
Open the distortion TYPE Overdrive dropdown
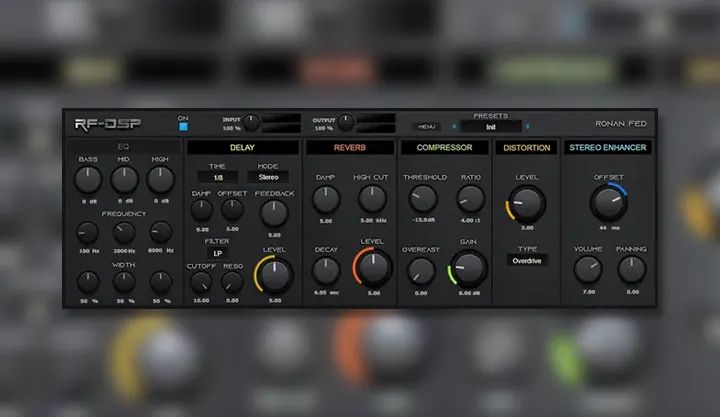(x=527, y=260)
